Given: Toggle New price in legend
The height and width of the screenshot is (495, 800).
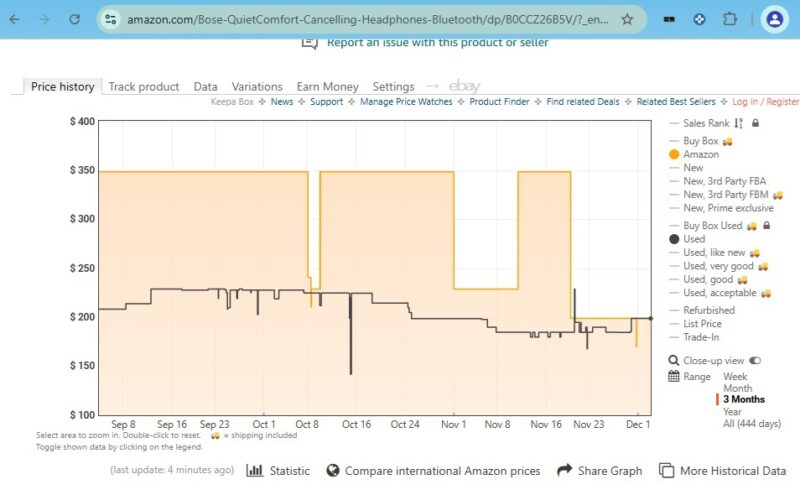Looking at the screenshot, I should click(x=693, y=167).
